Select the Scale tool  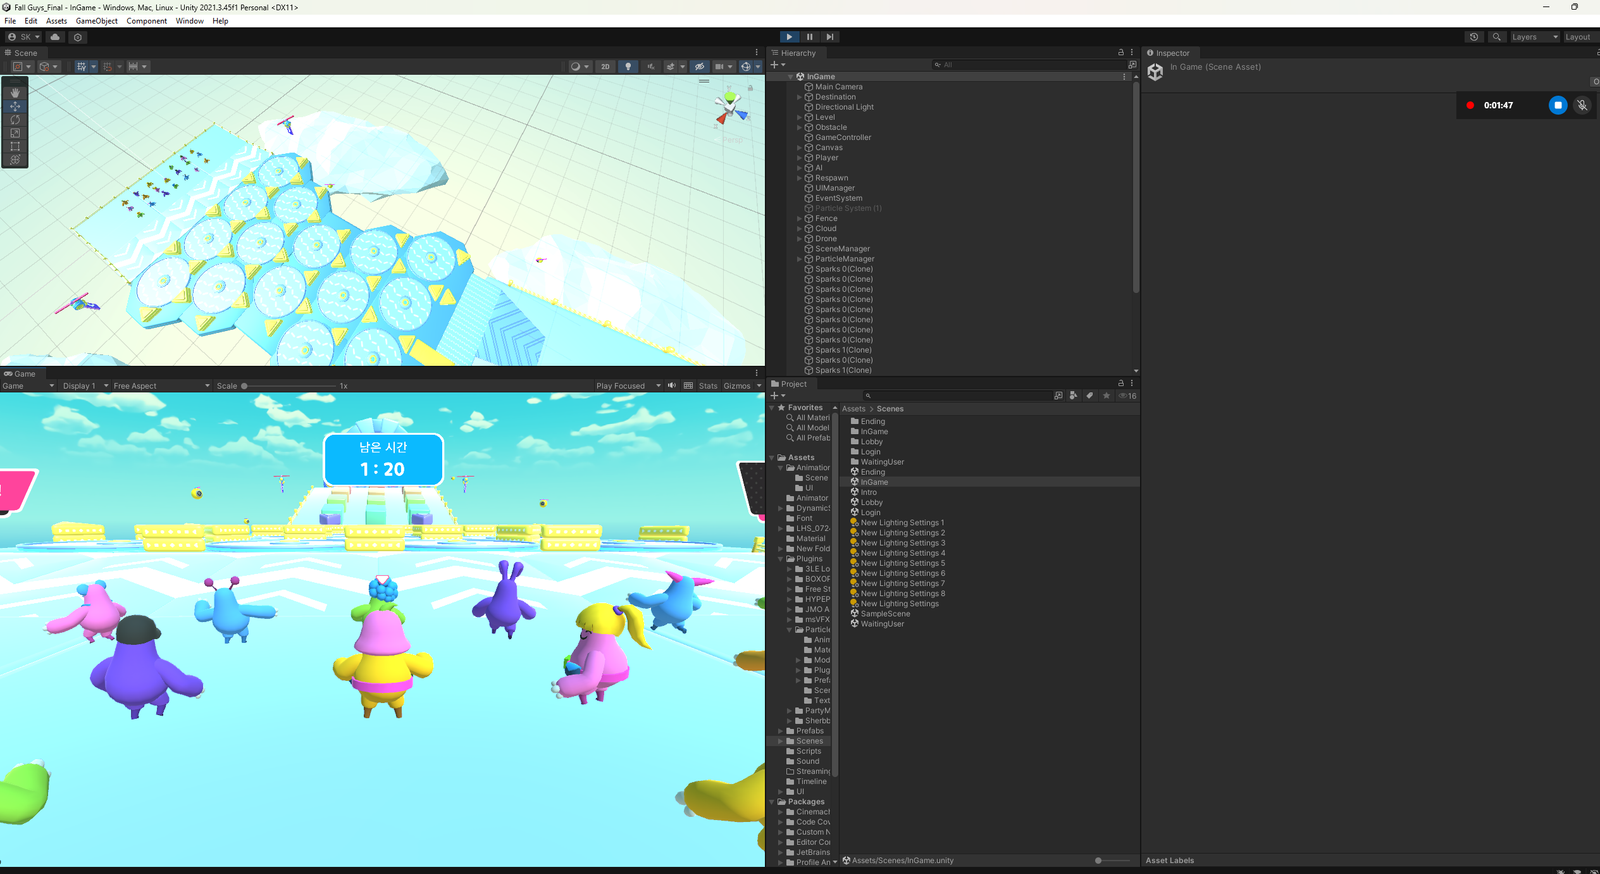point(15,133)
